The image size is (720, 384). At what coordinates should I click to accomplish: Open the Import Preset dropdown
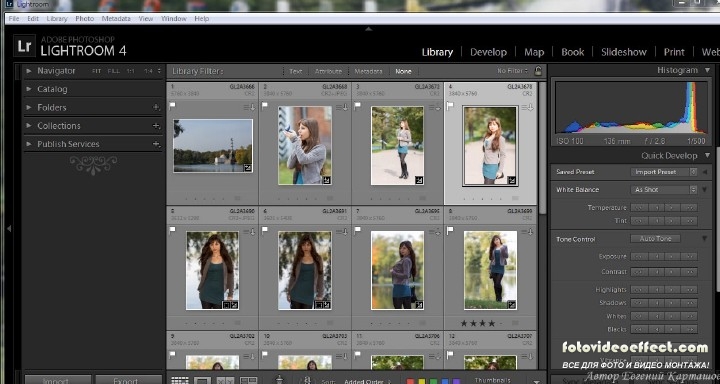664,172
